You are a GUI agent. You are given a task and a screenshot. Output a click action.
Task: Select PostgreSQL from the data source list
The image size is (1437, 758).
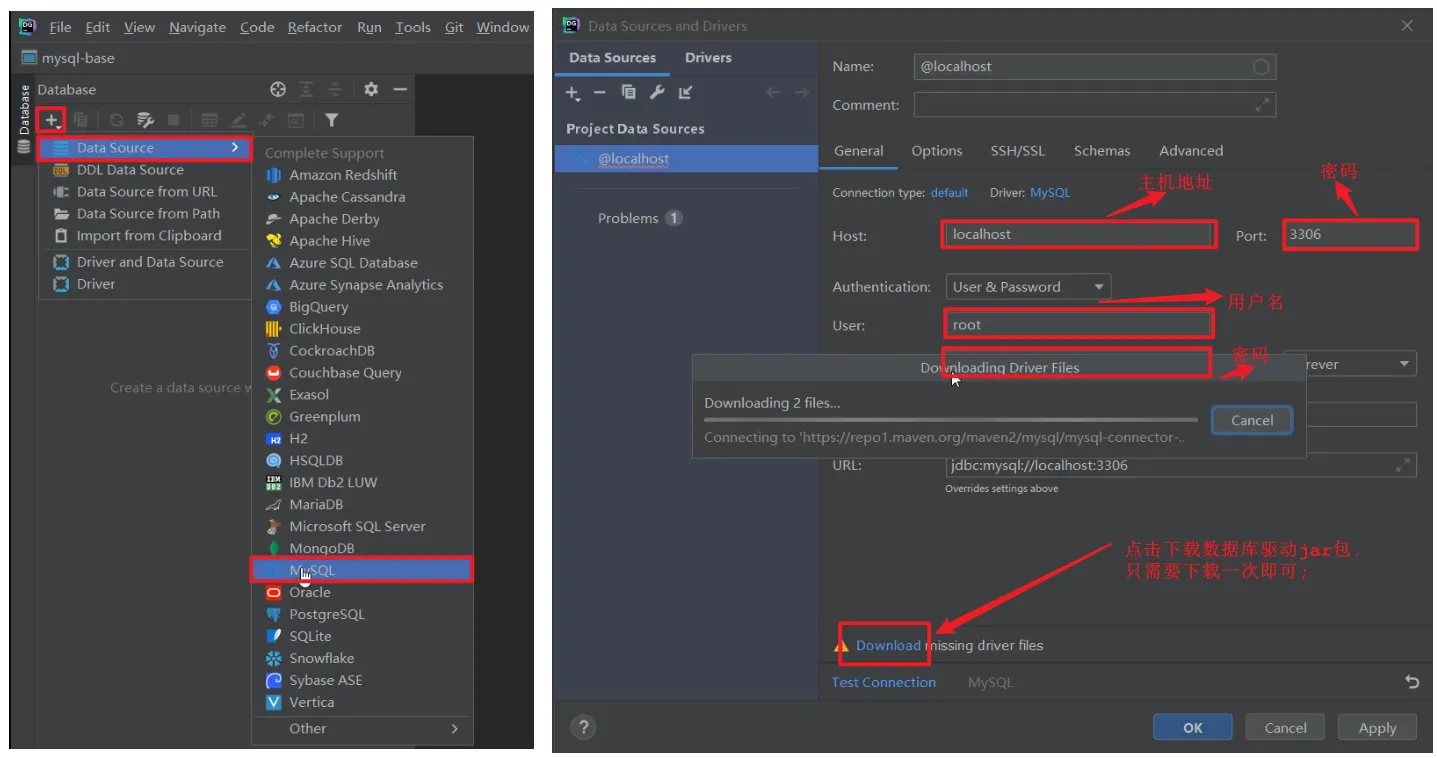tap(326, 614)
